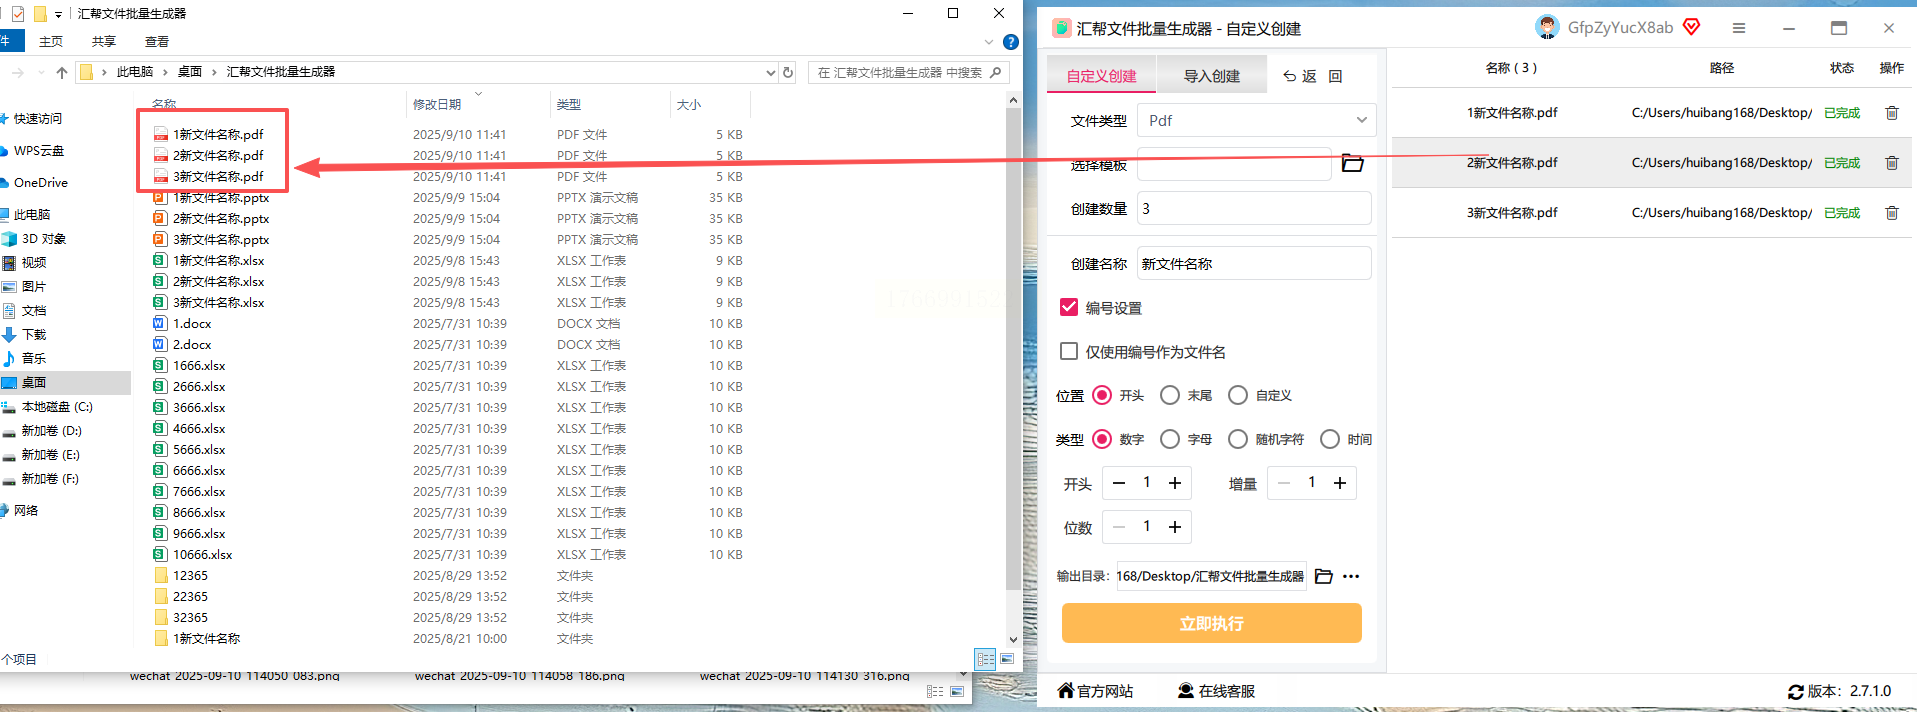Delete the 1新文件名称.pdf list entry
1917x712 pixels.
[1891, 113]
